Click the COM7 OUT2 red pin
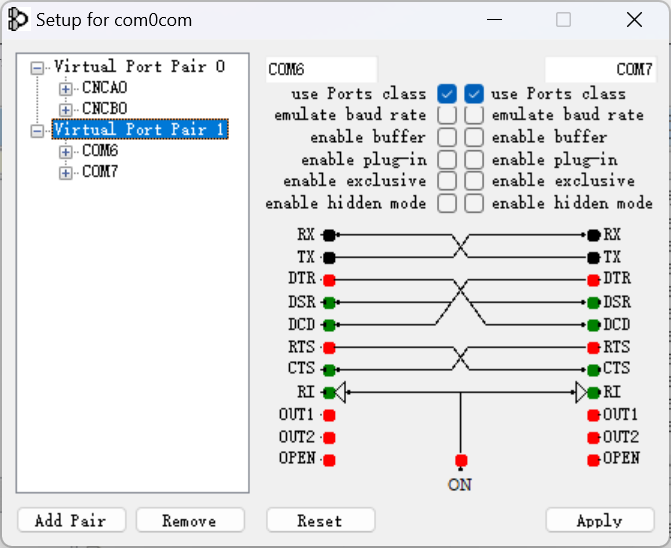Screen dimensions: 671x548 click(594, 438)
